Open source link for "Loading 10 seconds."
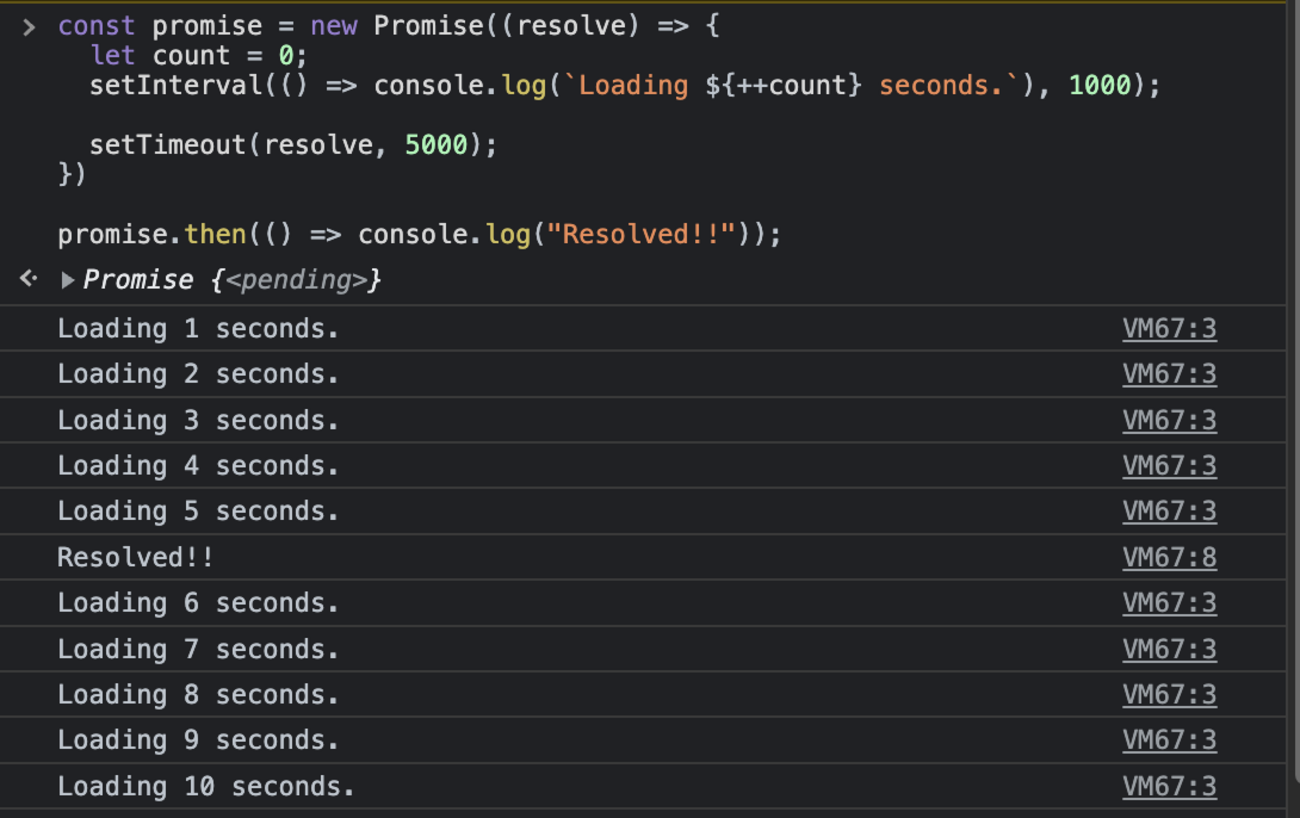 1169,786
